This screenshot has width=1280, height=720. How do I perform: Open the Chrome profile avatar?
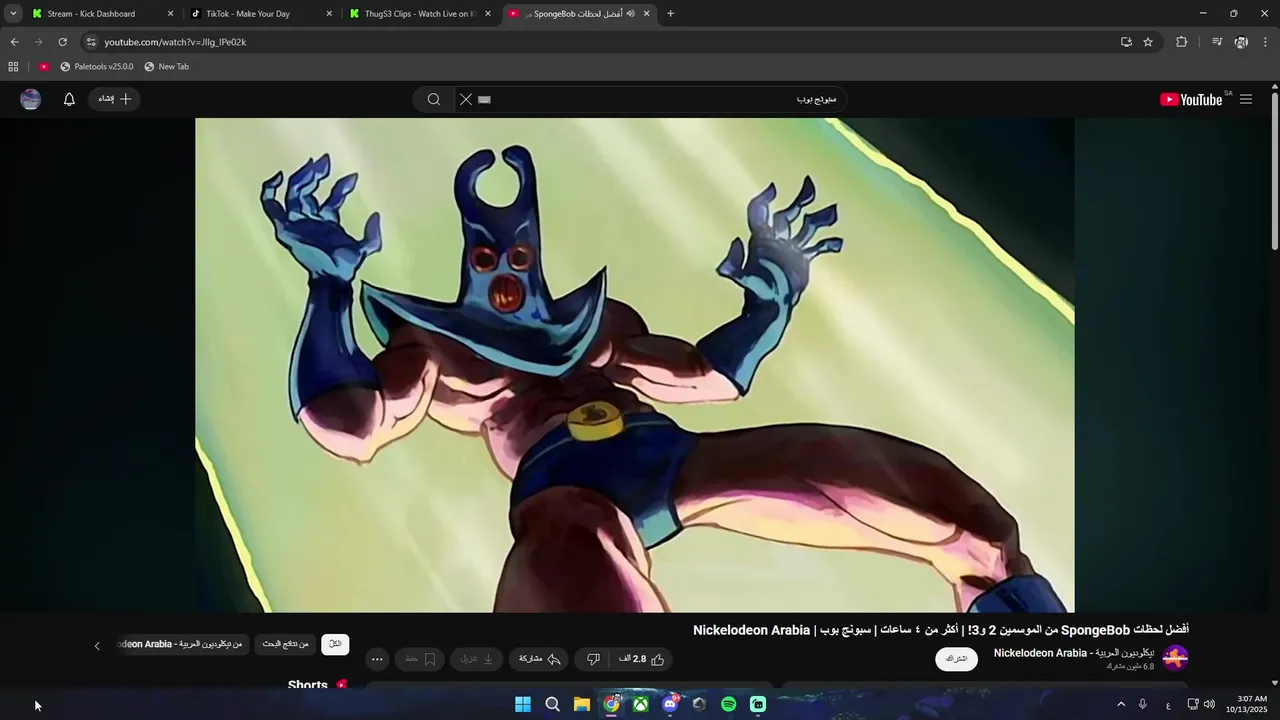tap(1241, 42)
